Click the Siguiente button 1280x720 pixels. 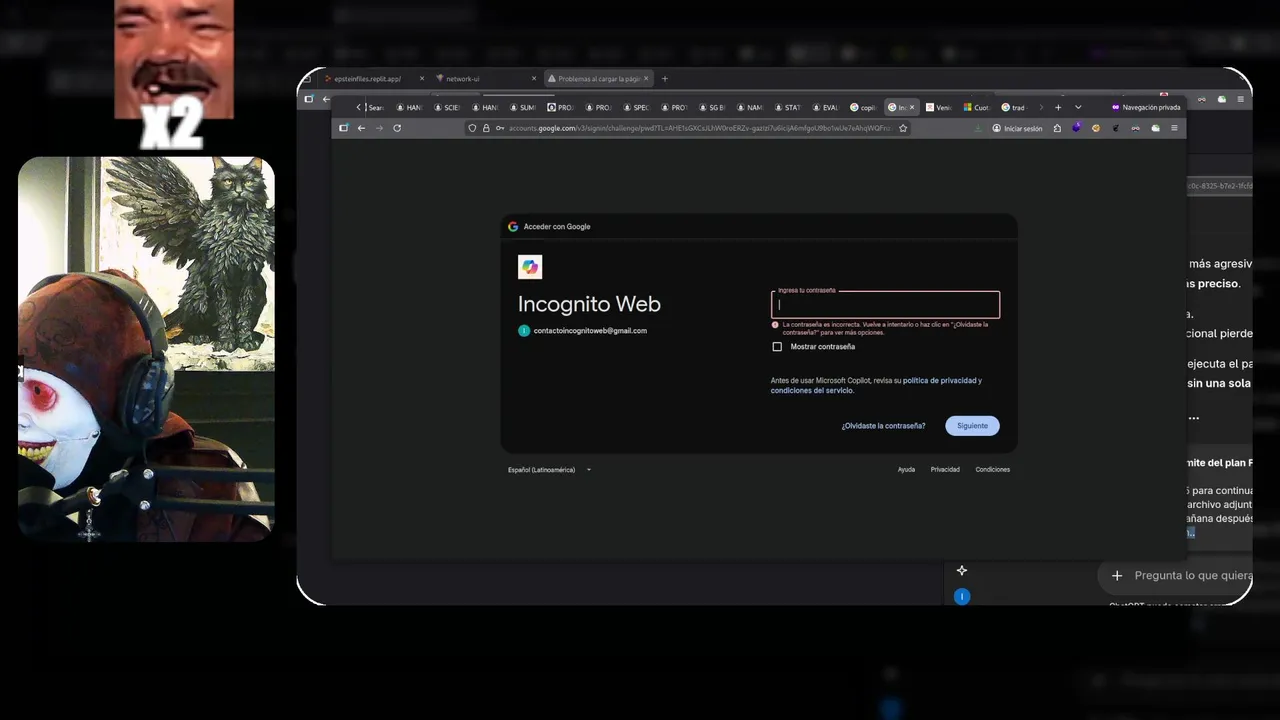pyautogui.click(x=972, y=426)
